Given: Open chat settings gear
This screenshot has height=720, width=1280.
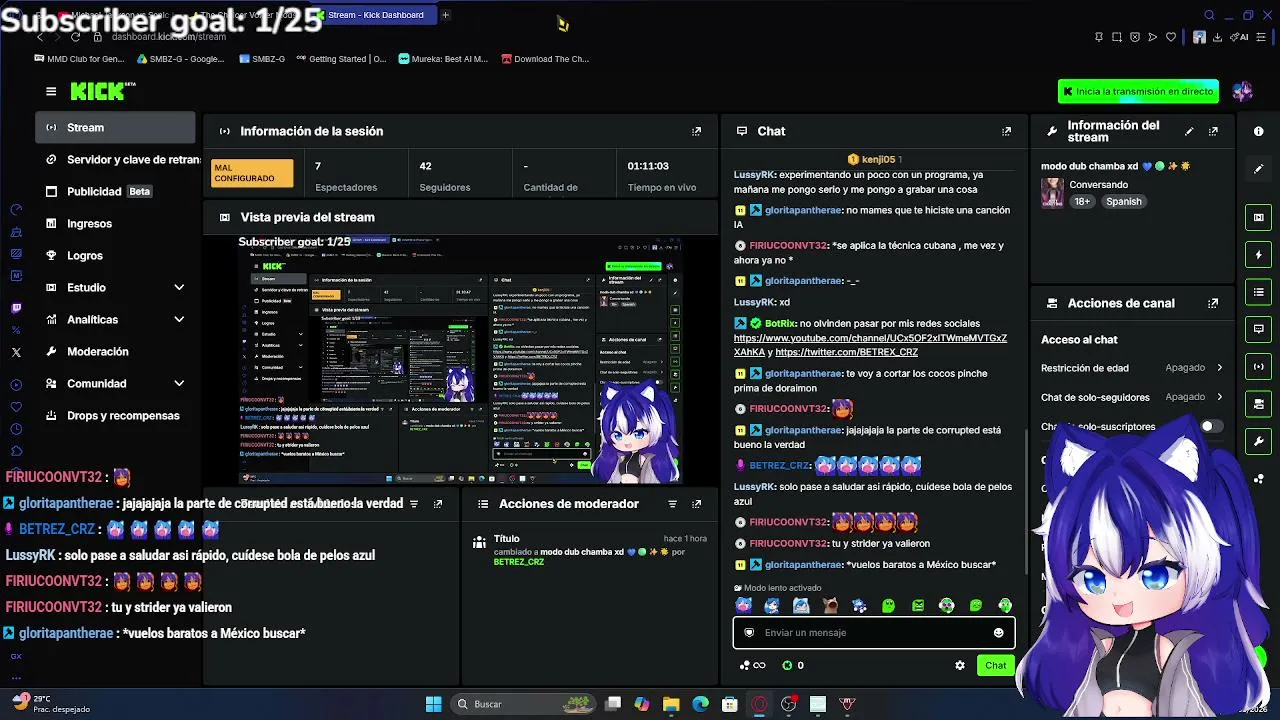Looking at the screenshot, I should pyautogui.click(x=960, y=665).
